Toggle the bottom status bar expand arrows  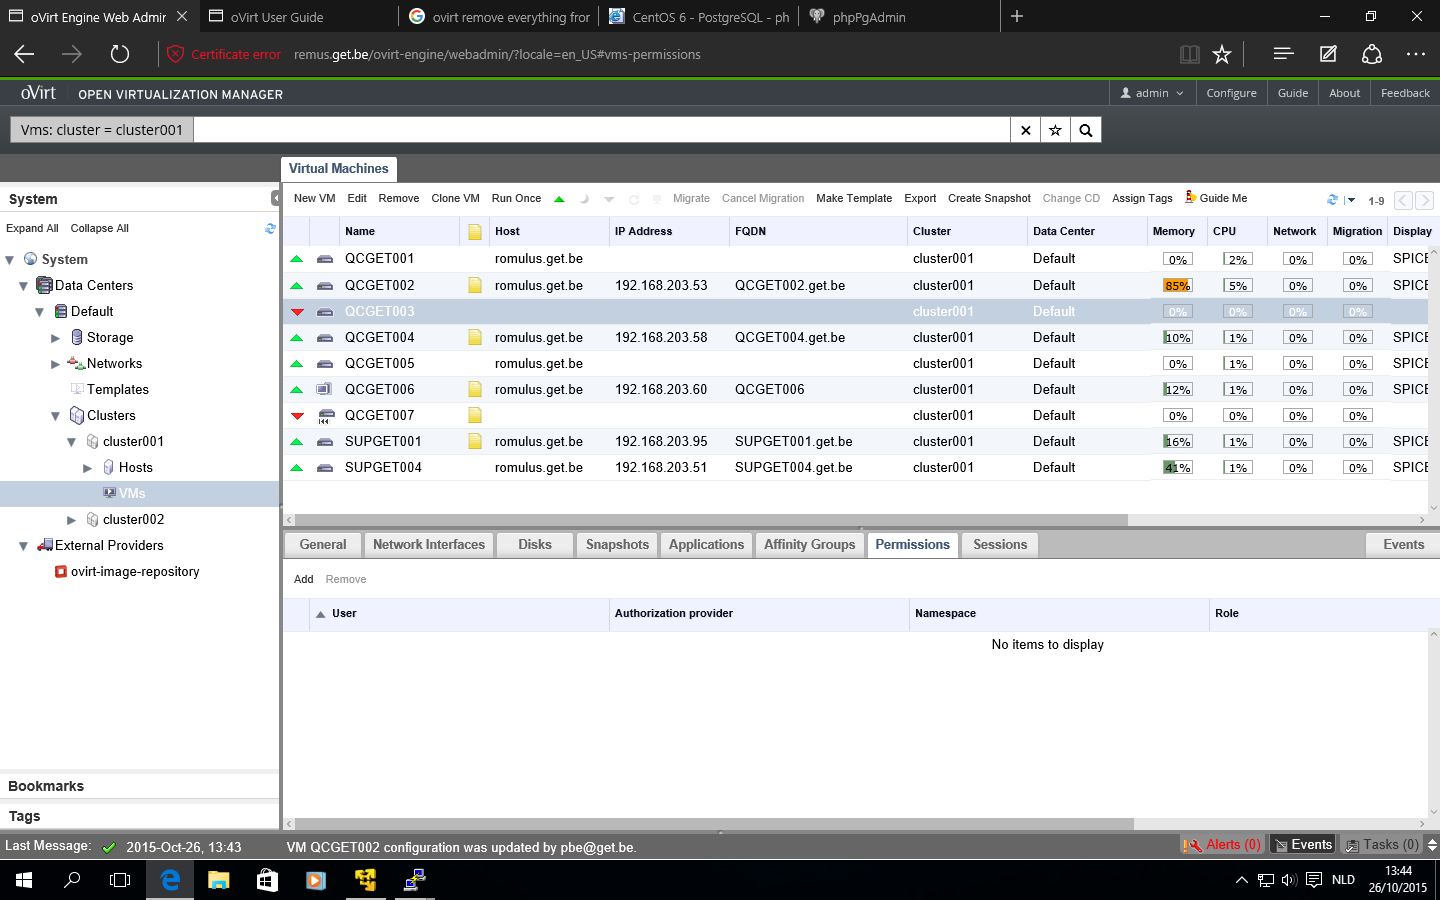1432,845
